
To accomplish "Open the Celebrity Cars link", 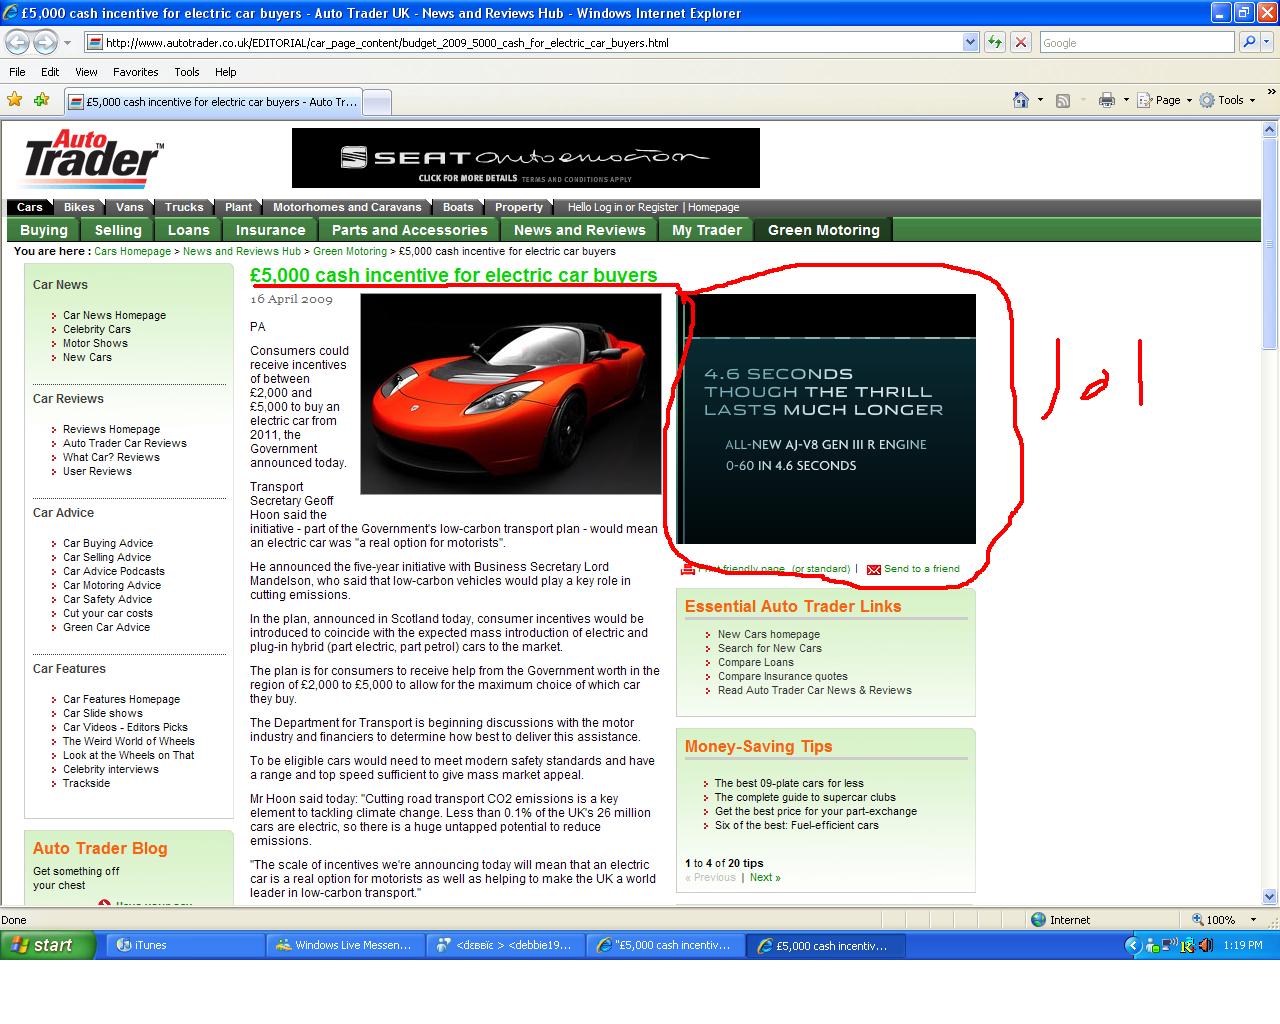I will tap(97, 329).
